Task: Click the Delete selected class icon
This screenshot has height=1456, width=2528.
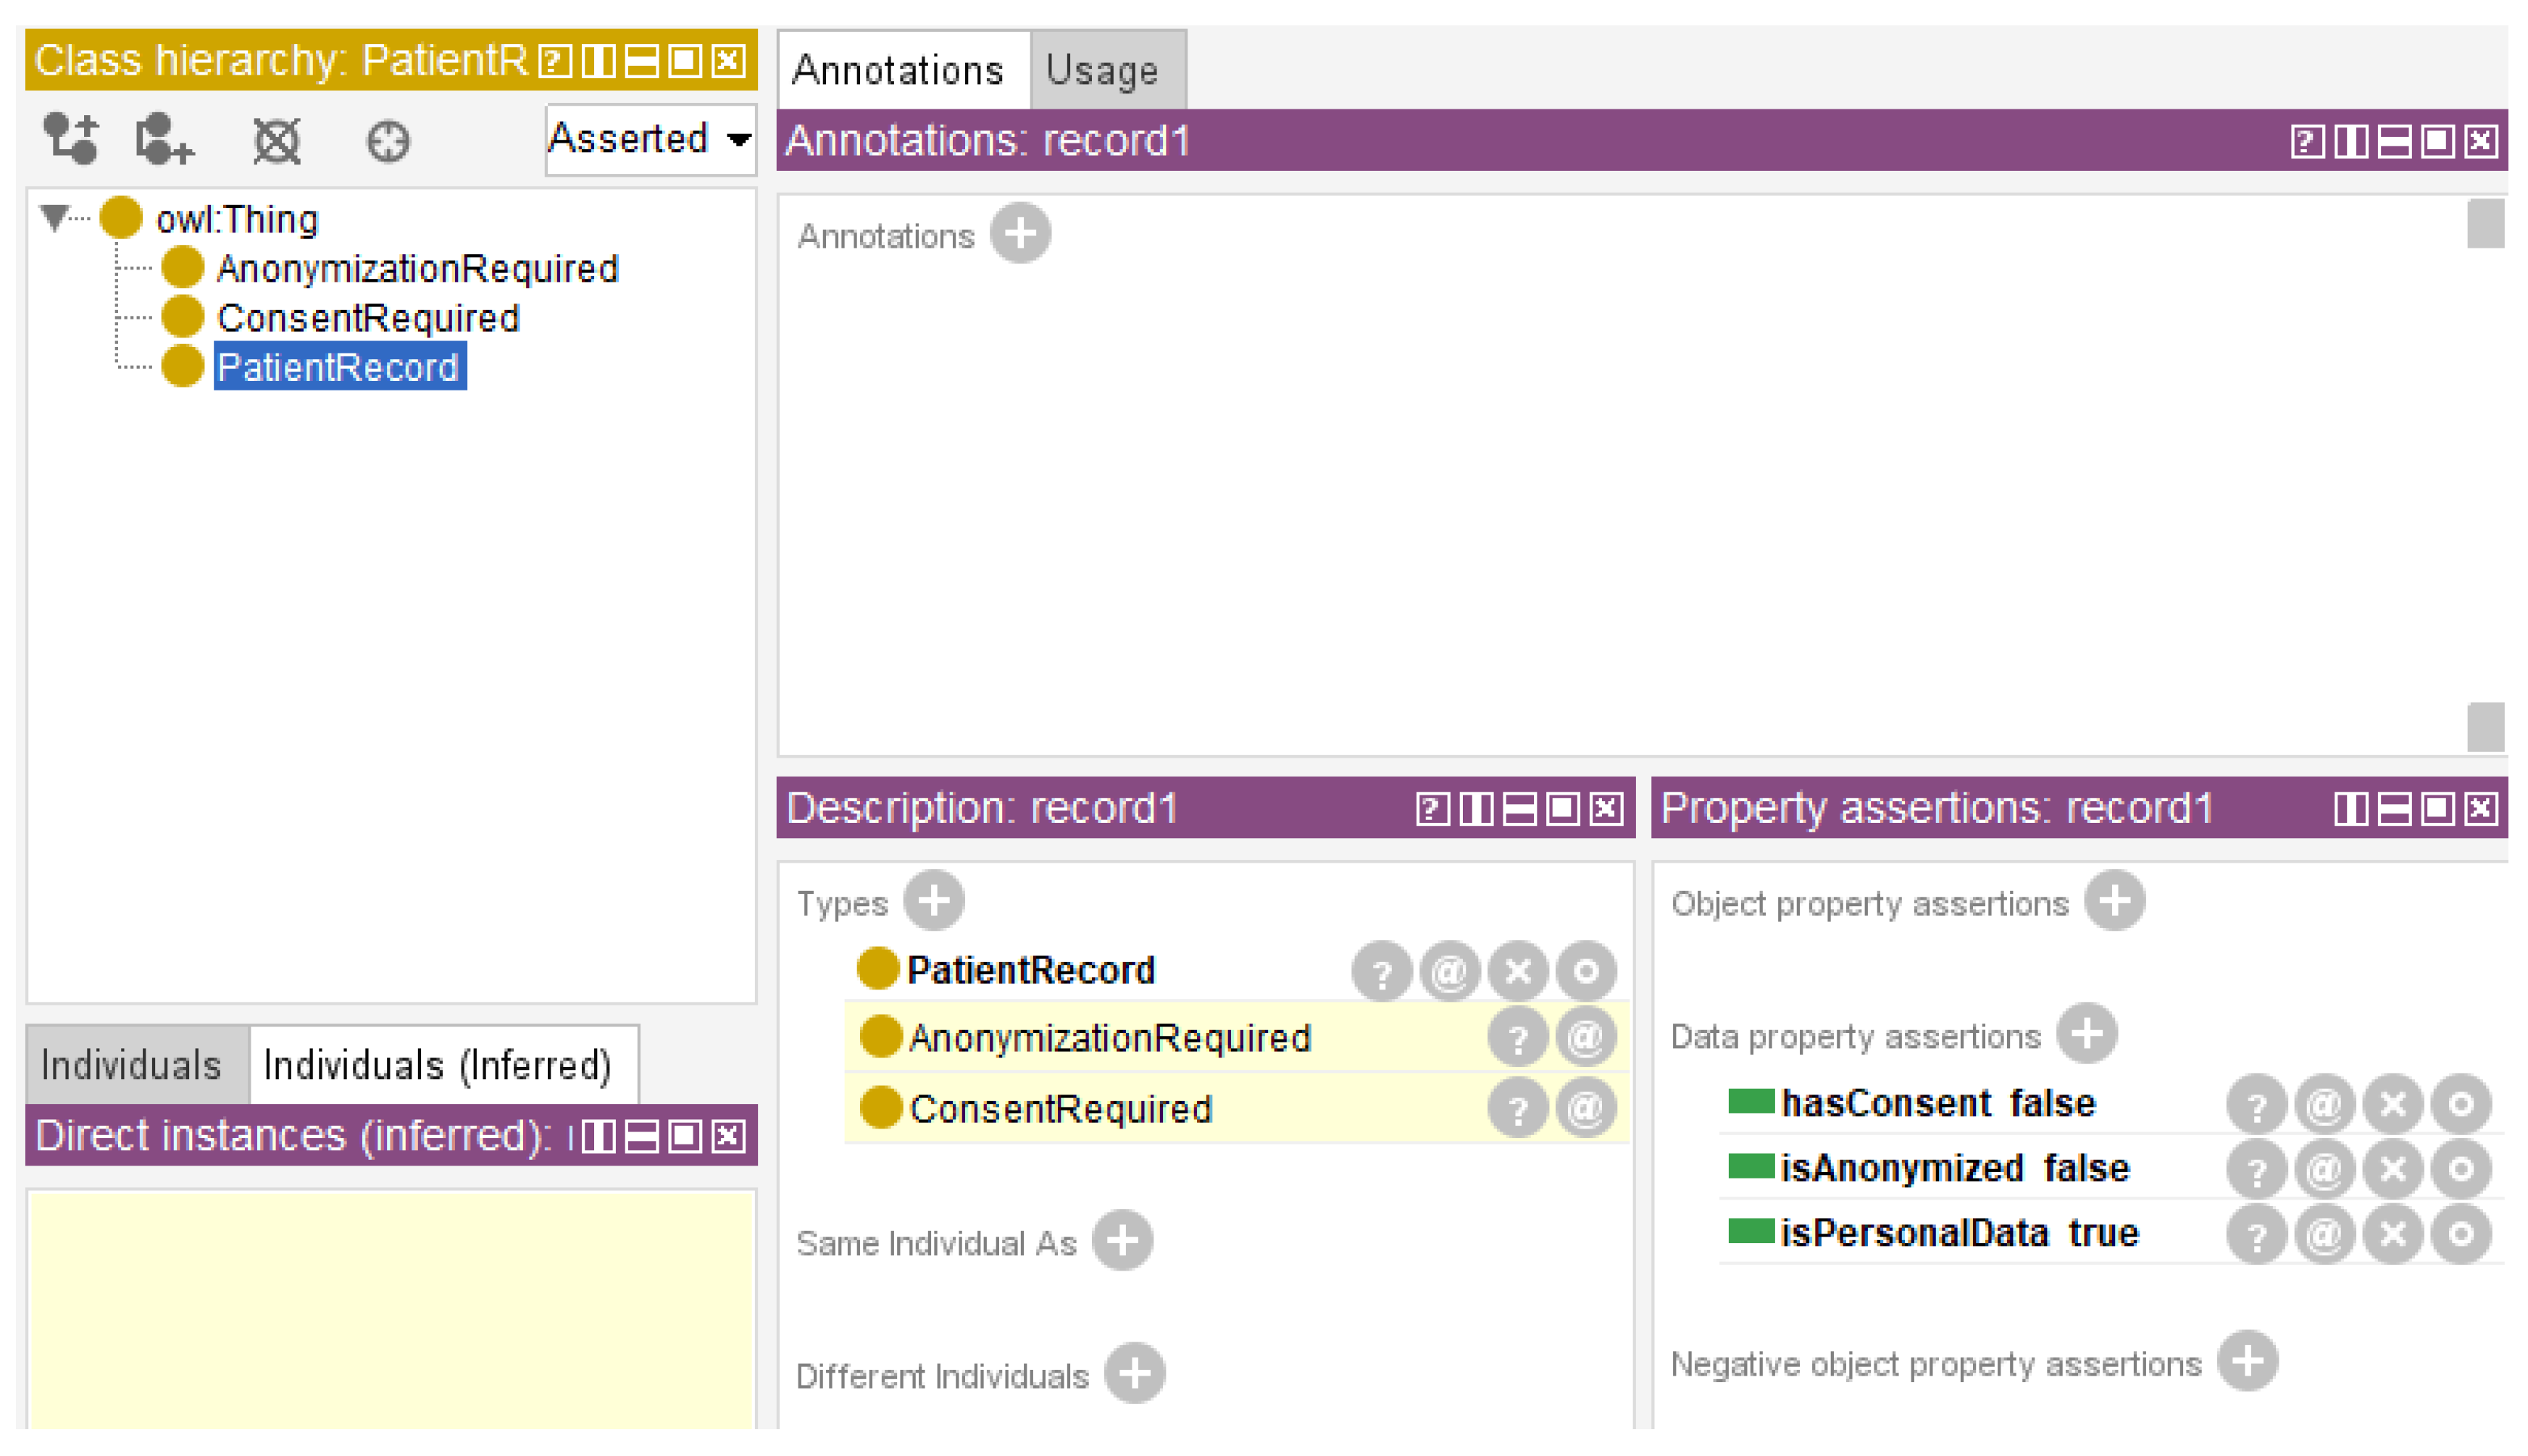Action: (277, 140)
